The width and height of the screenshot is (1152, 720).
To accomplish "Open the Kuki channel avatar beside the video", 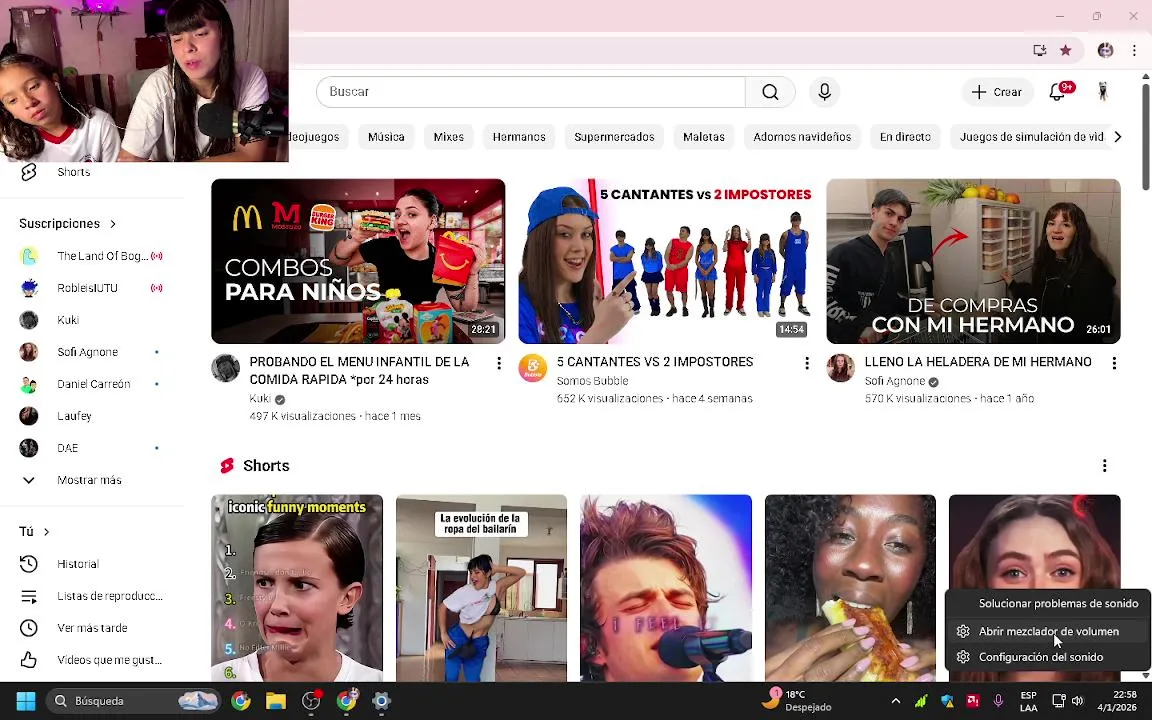I will click(226, 368).
